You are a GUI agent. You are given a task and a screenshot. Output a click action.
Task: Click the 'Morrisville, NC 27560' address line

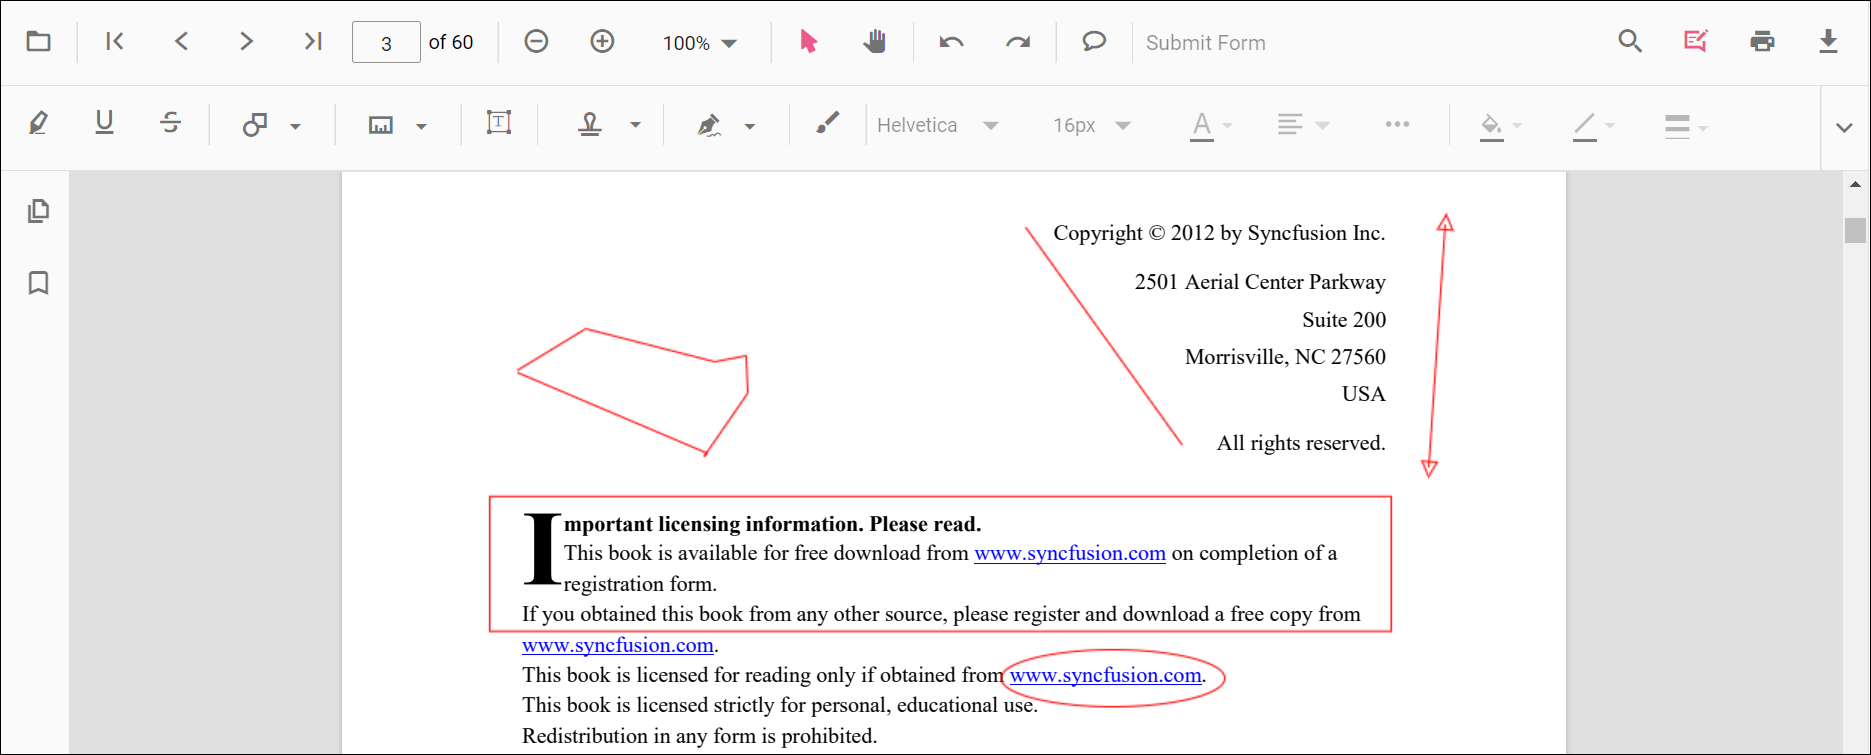coord(1285,357)
